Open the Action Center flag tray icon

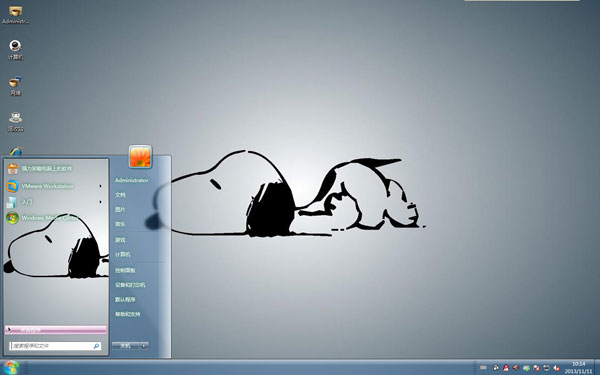[536, 368]
